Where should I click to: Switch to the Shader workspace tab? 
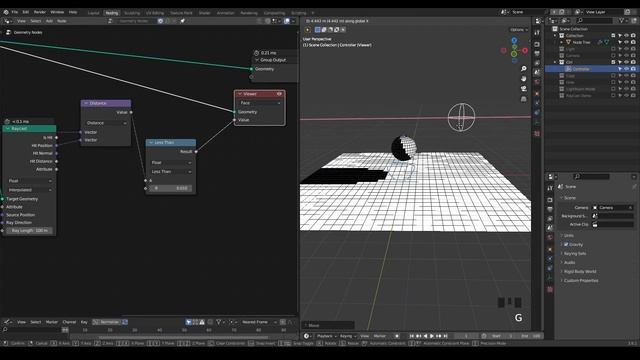click(204, 13)
